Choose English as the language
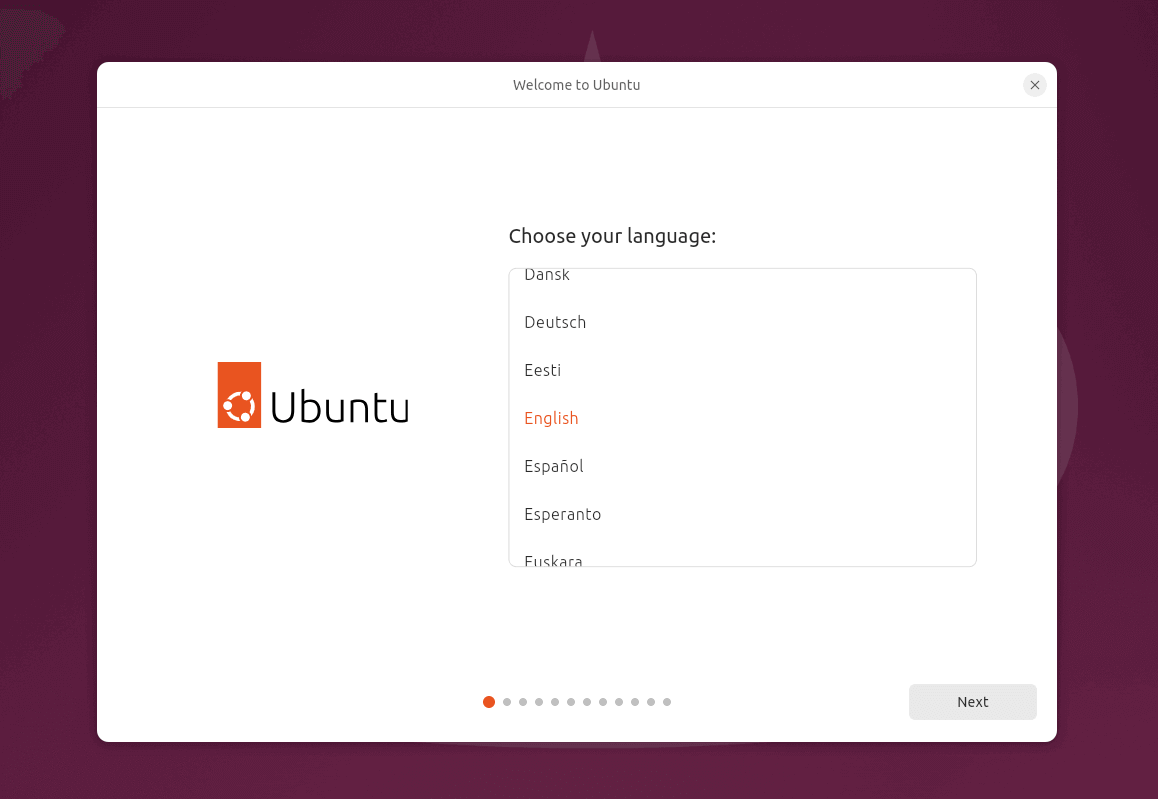This screenshot has width=1158, height=799. (x=742, y=418)
